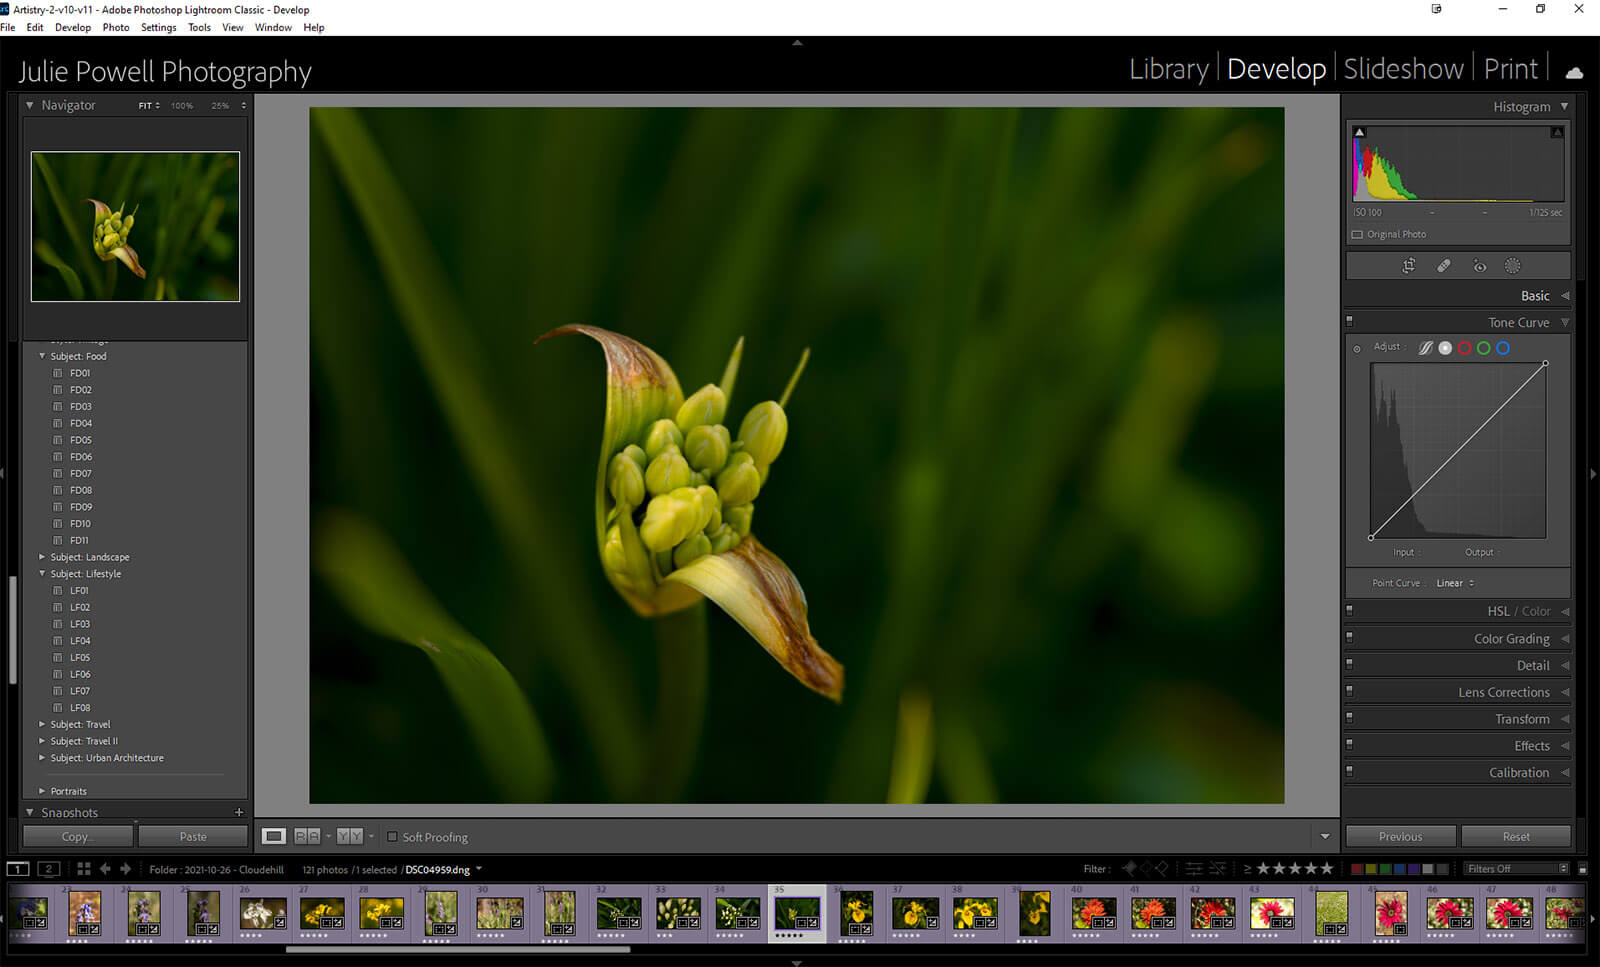Switch to the Library module
Viewport: 1600px width, 967px height.
pos(1168,69)
